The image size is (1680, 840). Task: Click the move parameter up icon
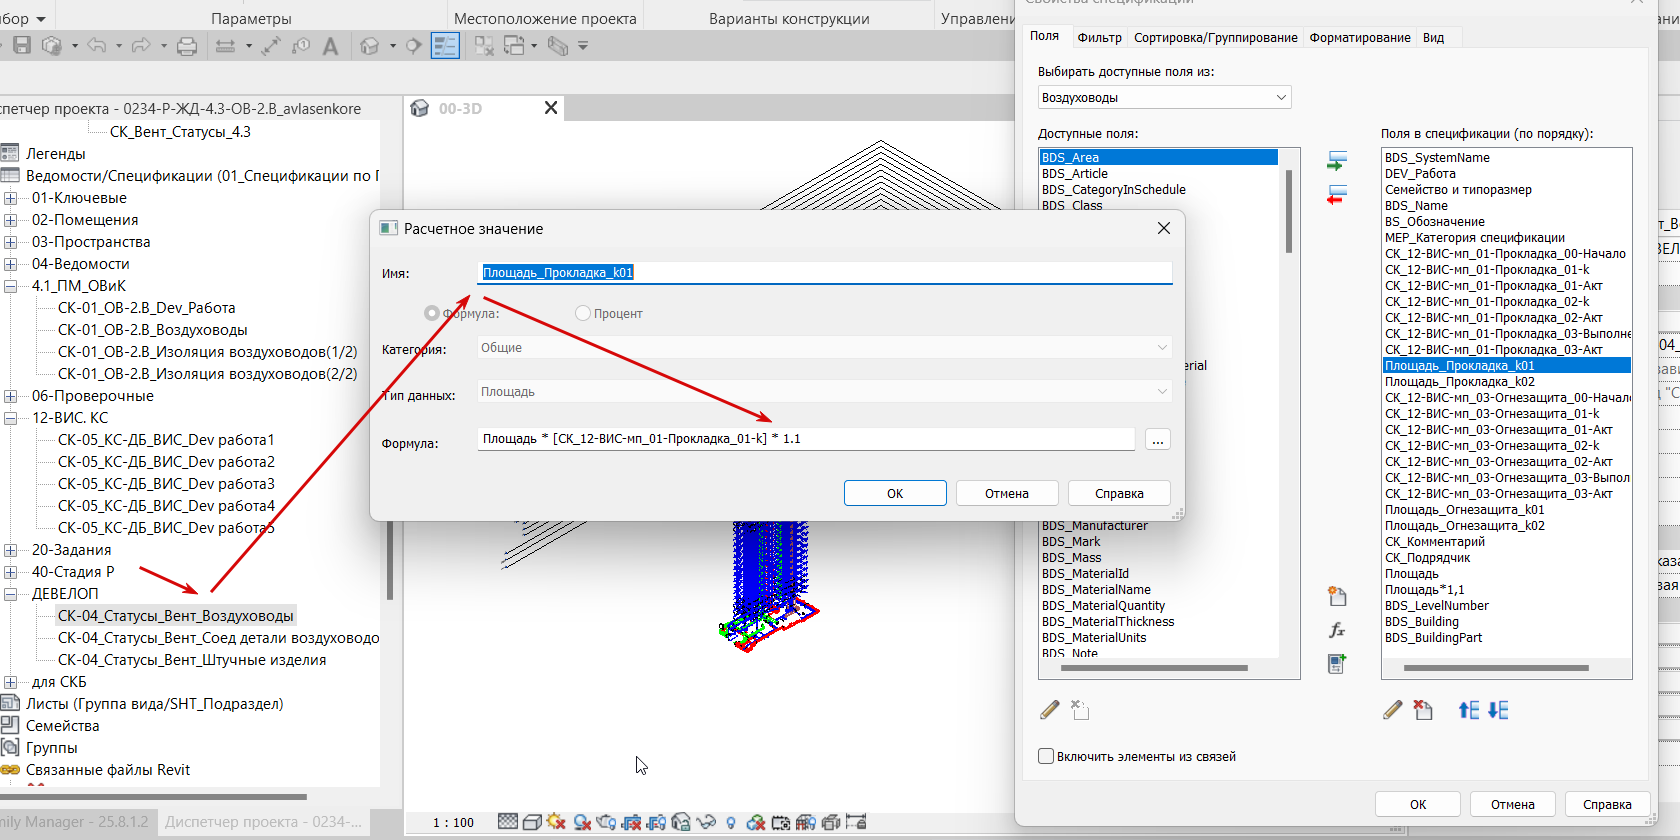pos(1468,710)
